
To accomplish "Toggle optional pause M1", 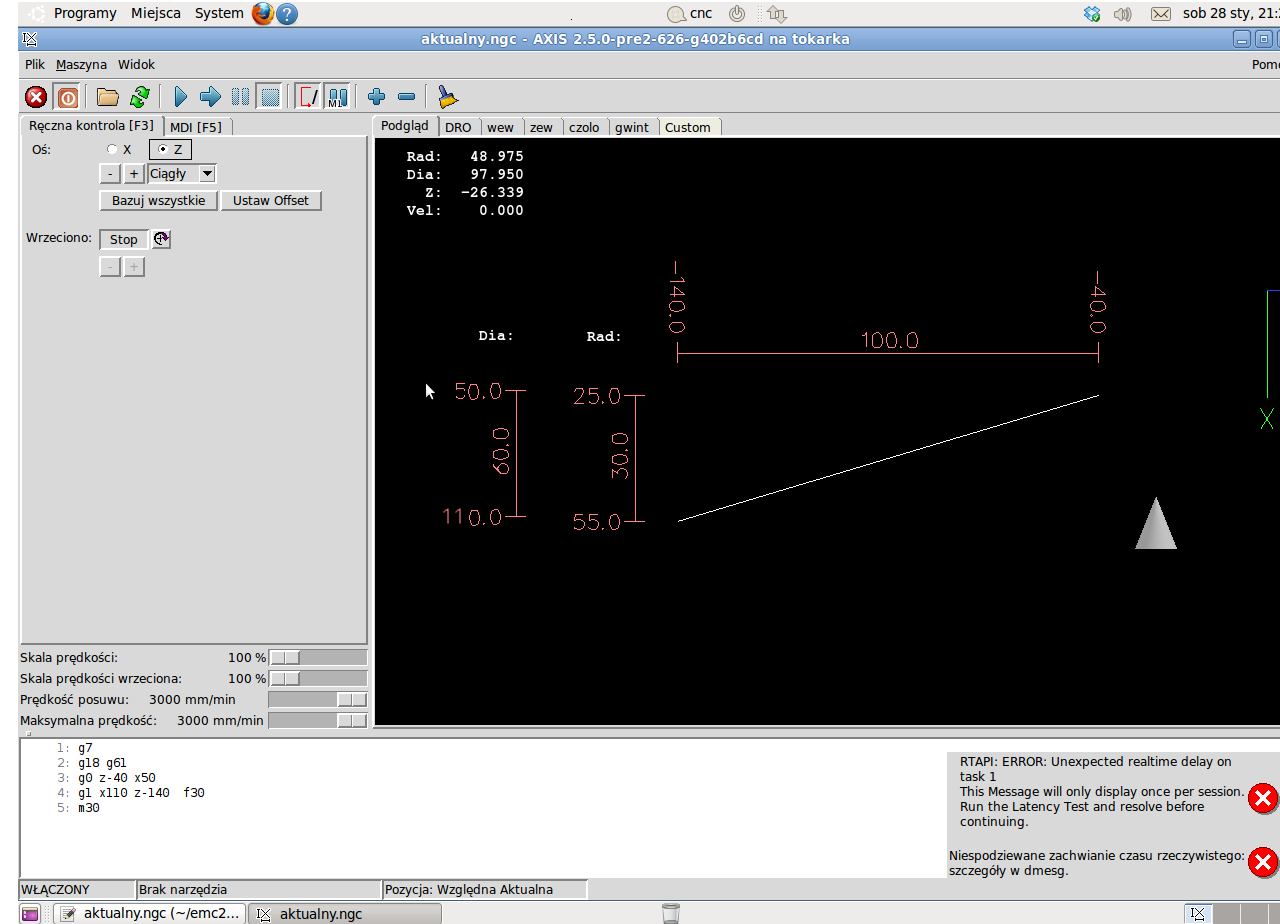I will point(338,97).
